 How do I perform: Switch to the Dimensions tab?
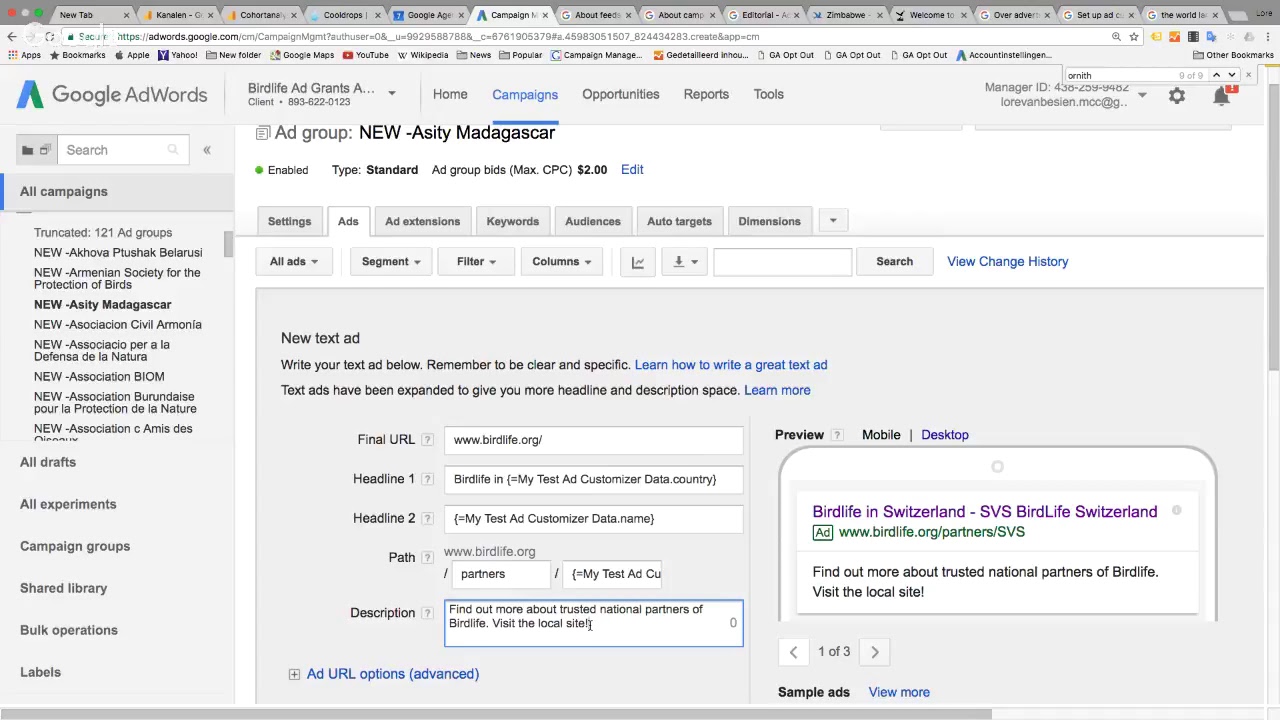click(769, 221)
